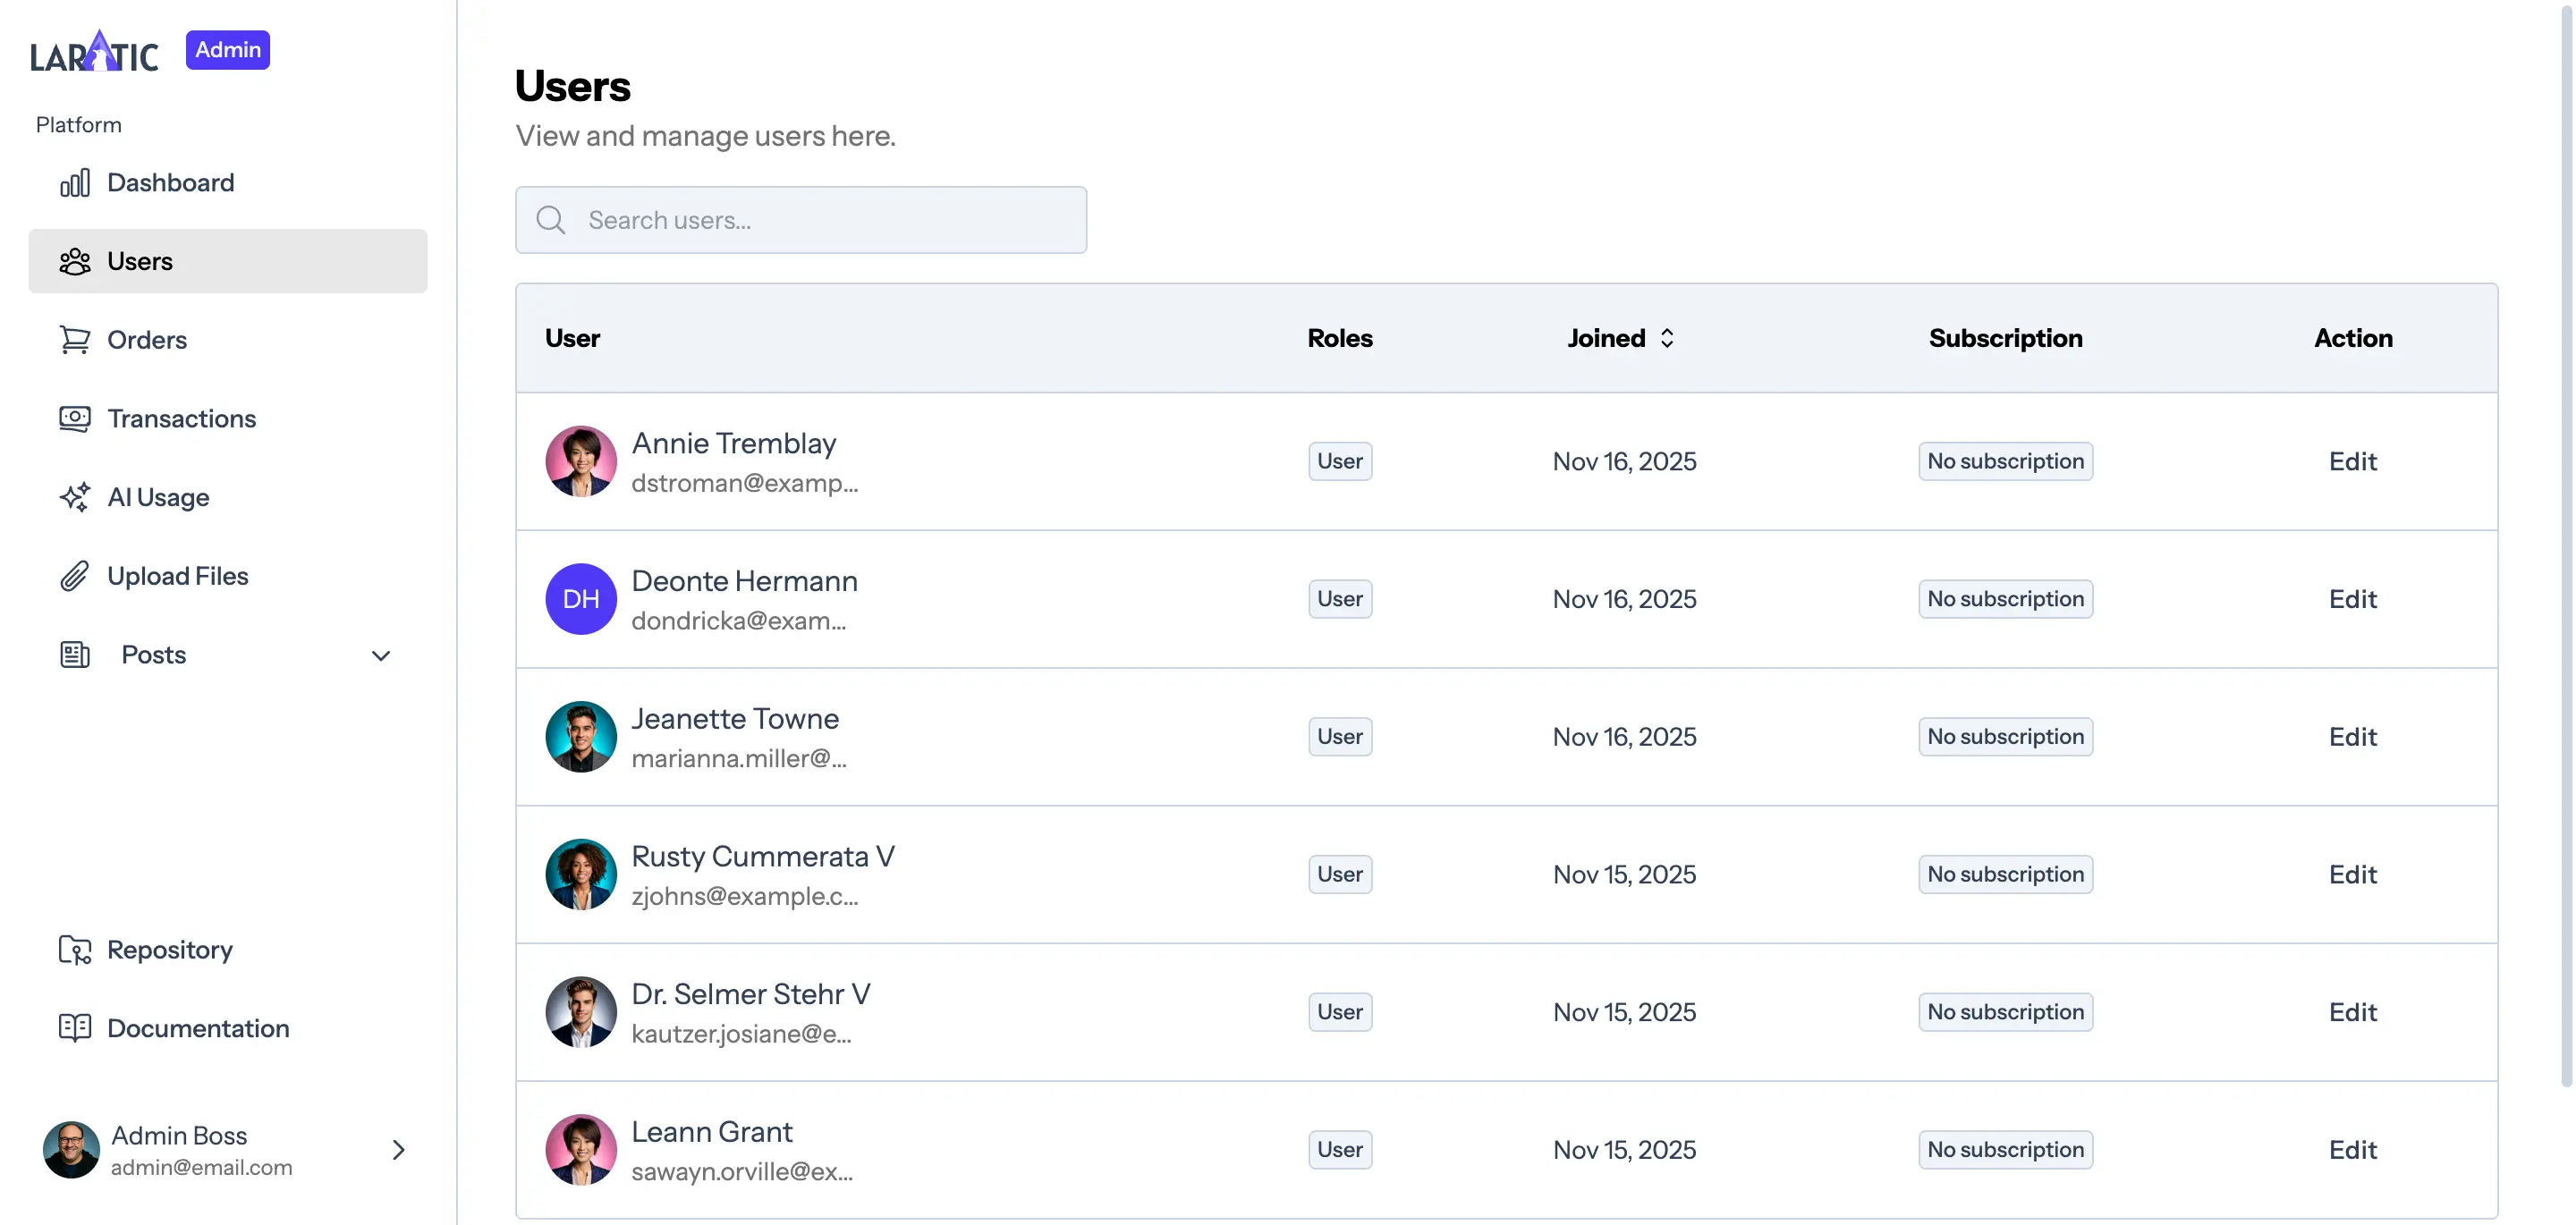Click Deonte Hermann's DH avatar
2576x1225 pixels.
pyautogui.click(x=580, y=599)
